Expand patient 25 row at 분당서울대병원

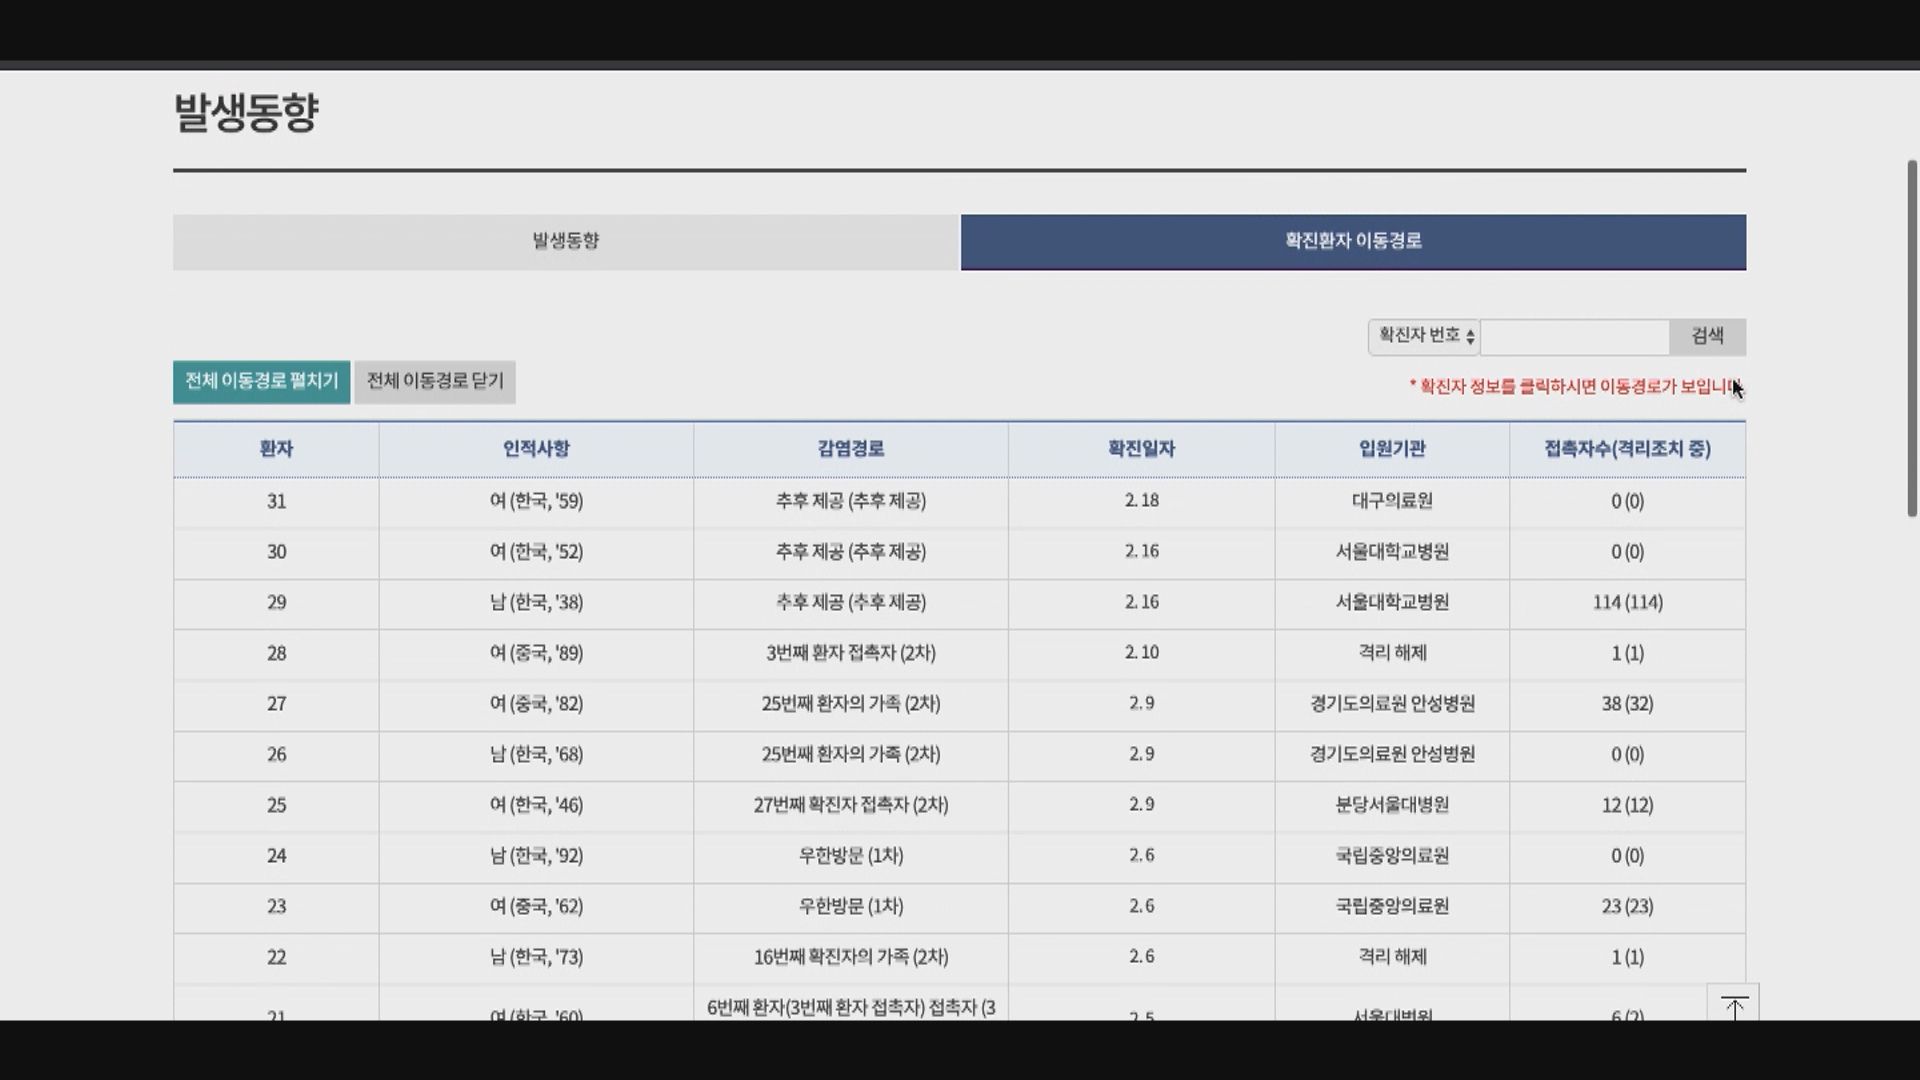(1391, 805)
